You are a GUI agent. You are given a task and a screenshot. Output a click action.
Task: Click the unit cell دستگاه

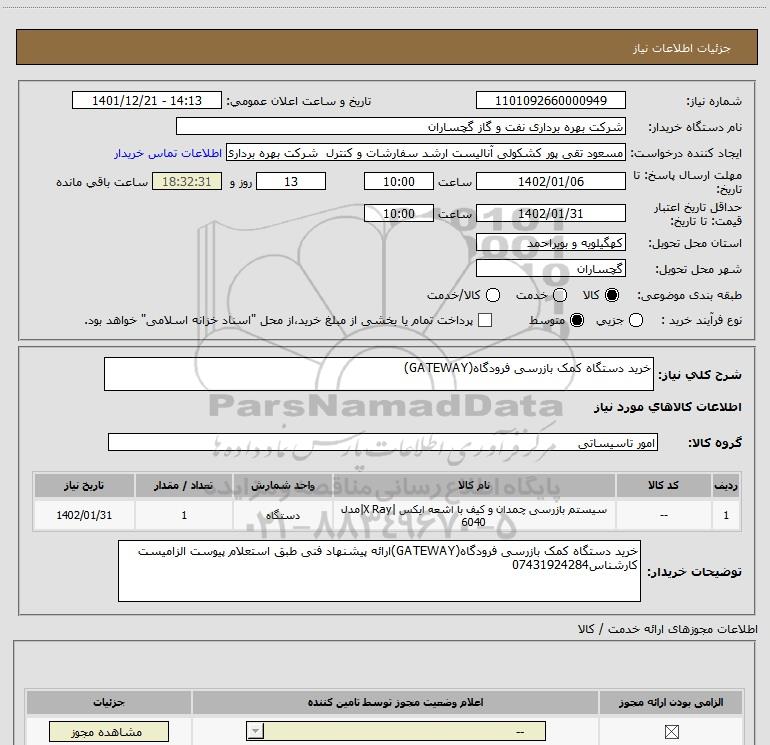283,515
